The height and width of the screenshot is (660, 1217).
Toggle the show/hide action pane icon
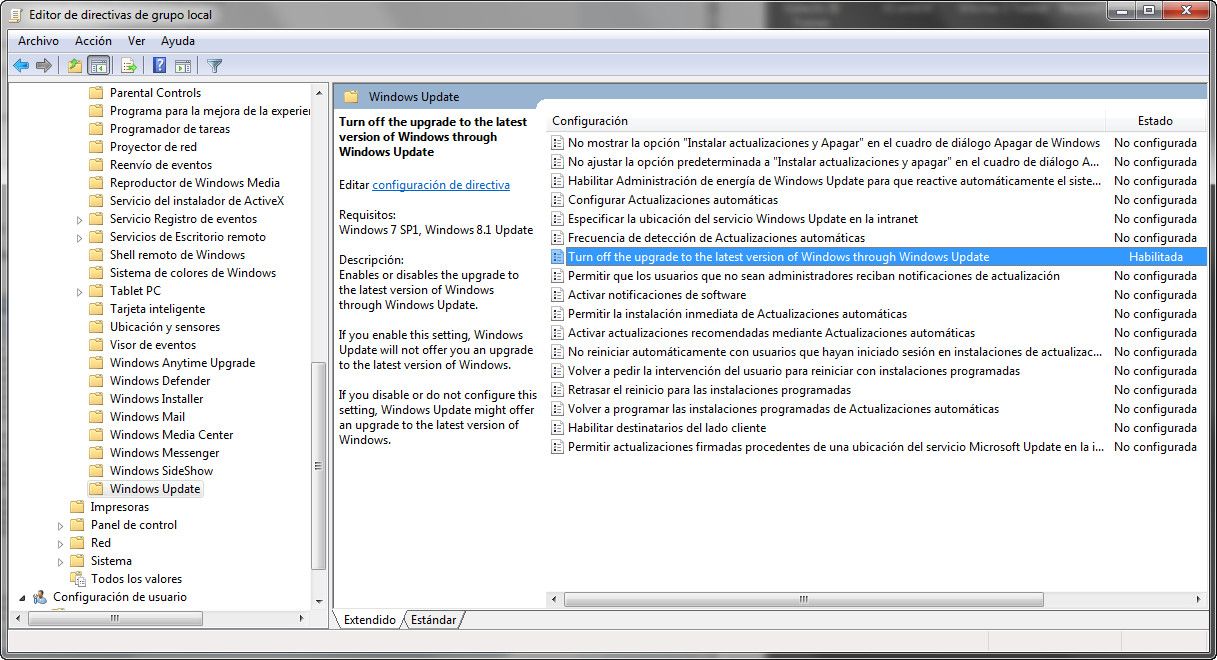[183, 66]
